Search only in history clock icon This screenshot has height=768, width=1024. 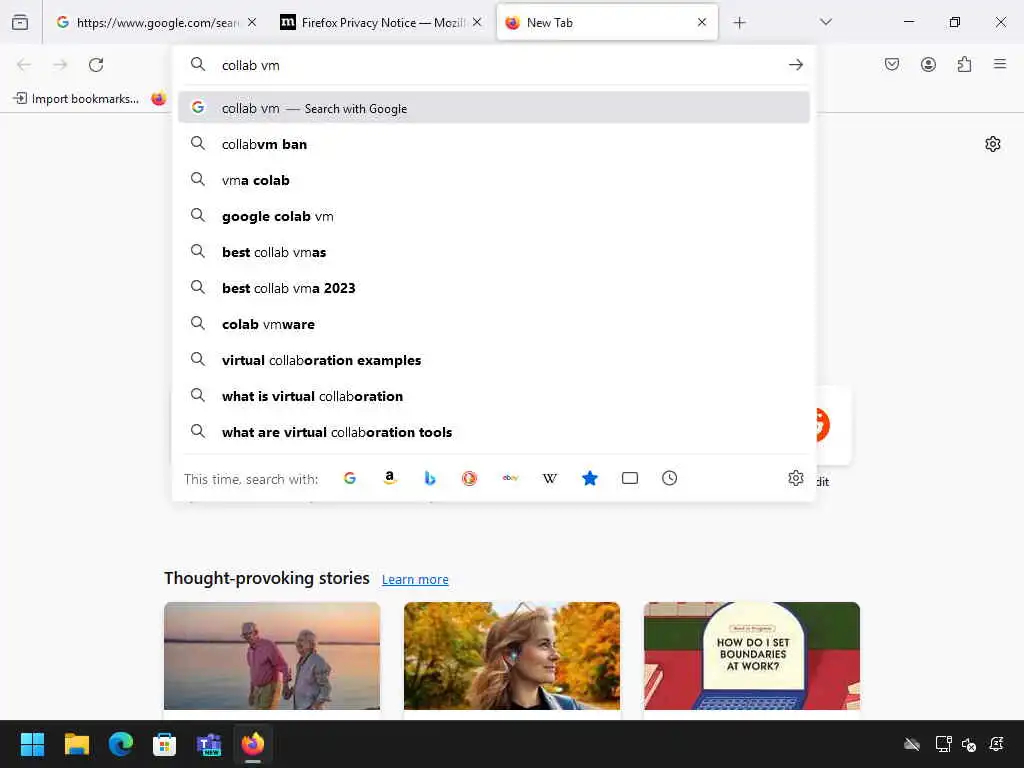(669, 478)
